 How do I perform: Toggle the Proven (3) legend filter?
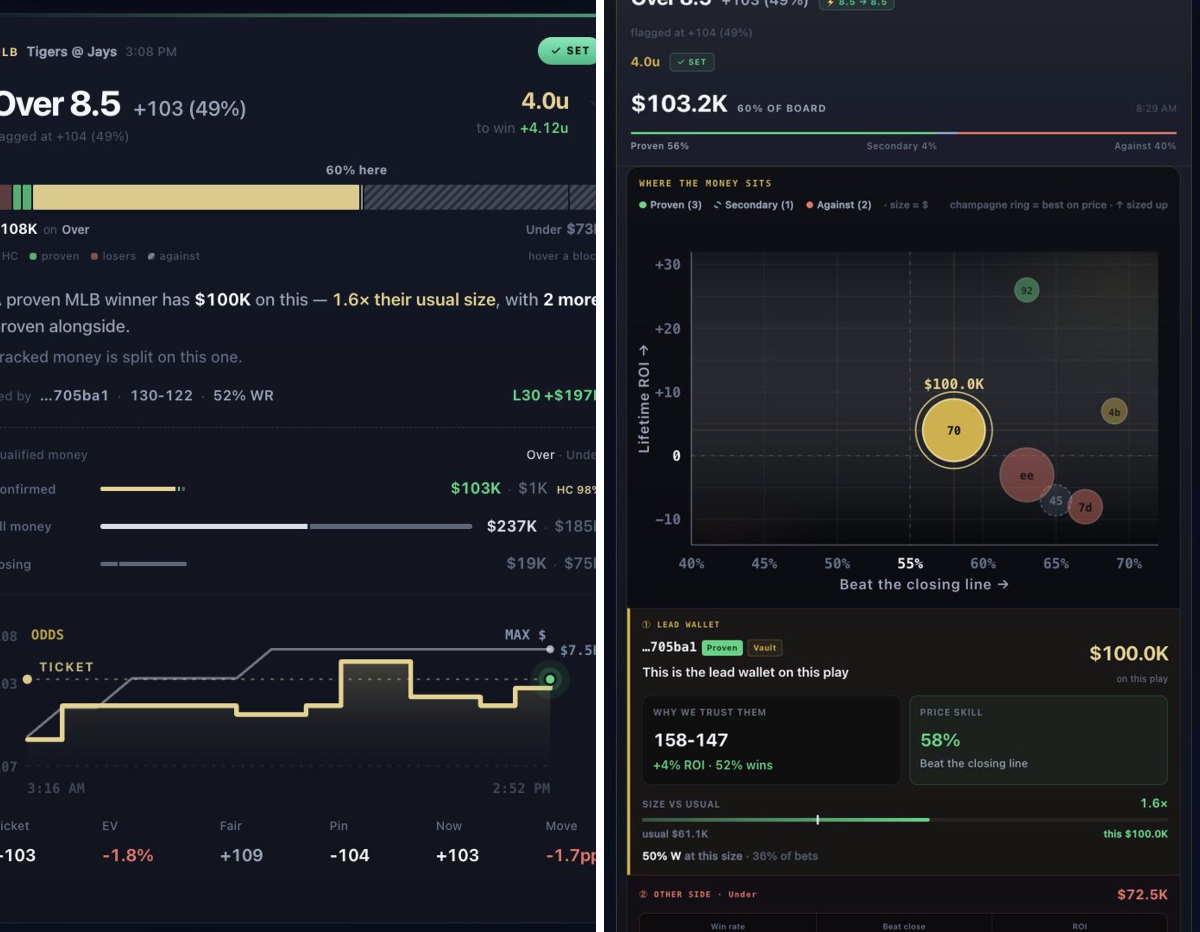670,205
